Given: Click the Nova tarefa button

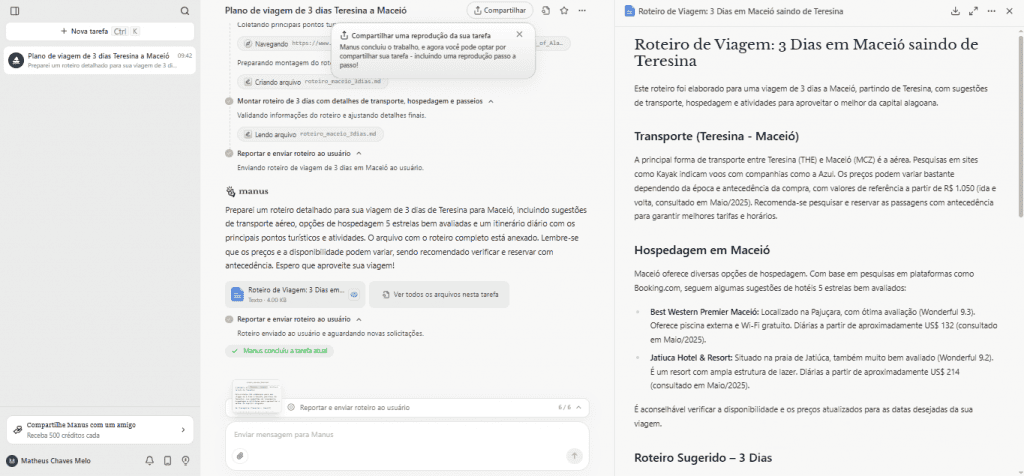Looking at the screenshot, I should [100, 31].
